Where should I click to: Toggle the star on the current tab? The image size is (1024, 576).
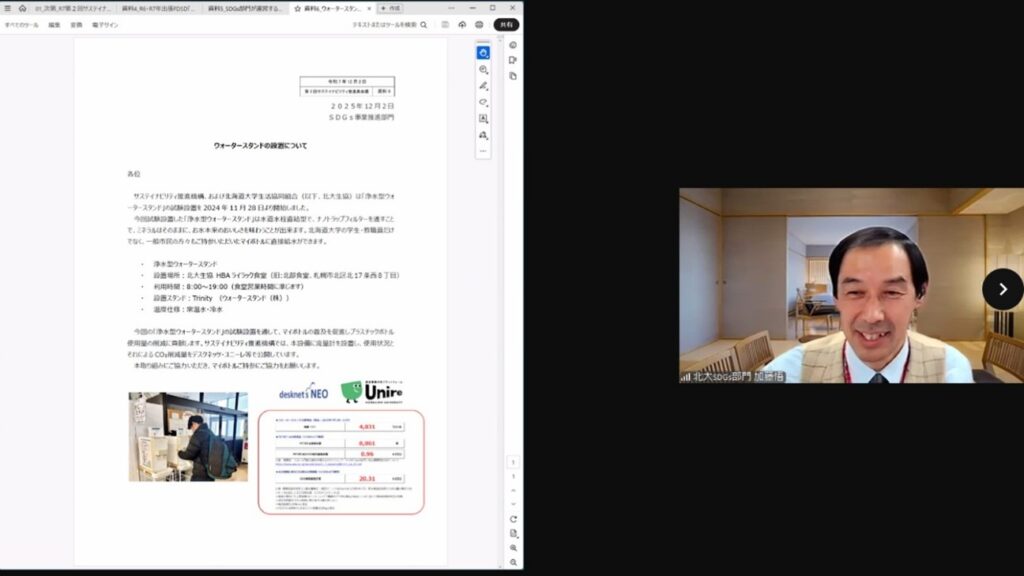(297, 8)
